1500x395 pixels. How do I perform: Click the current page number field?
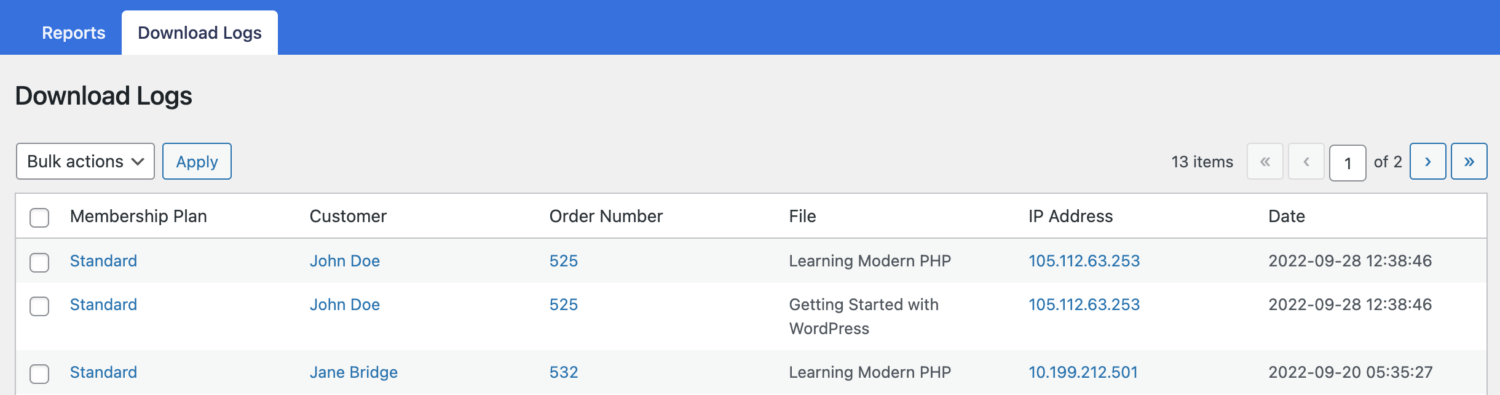tap(1347, 162)
